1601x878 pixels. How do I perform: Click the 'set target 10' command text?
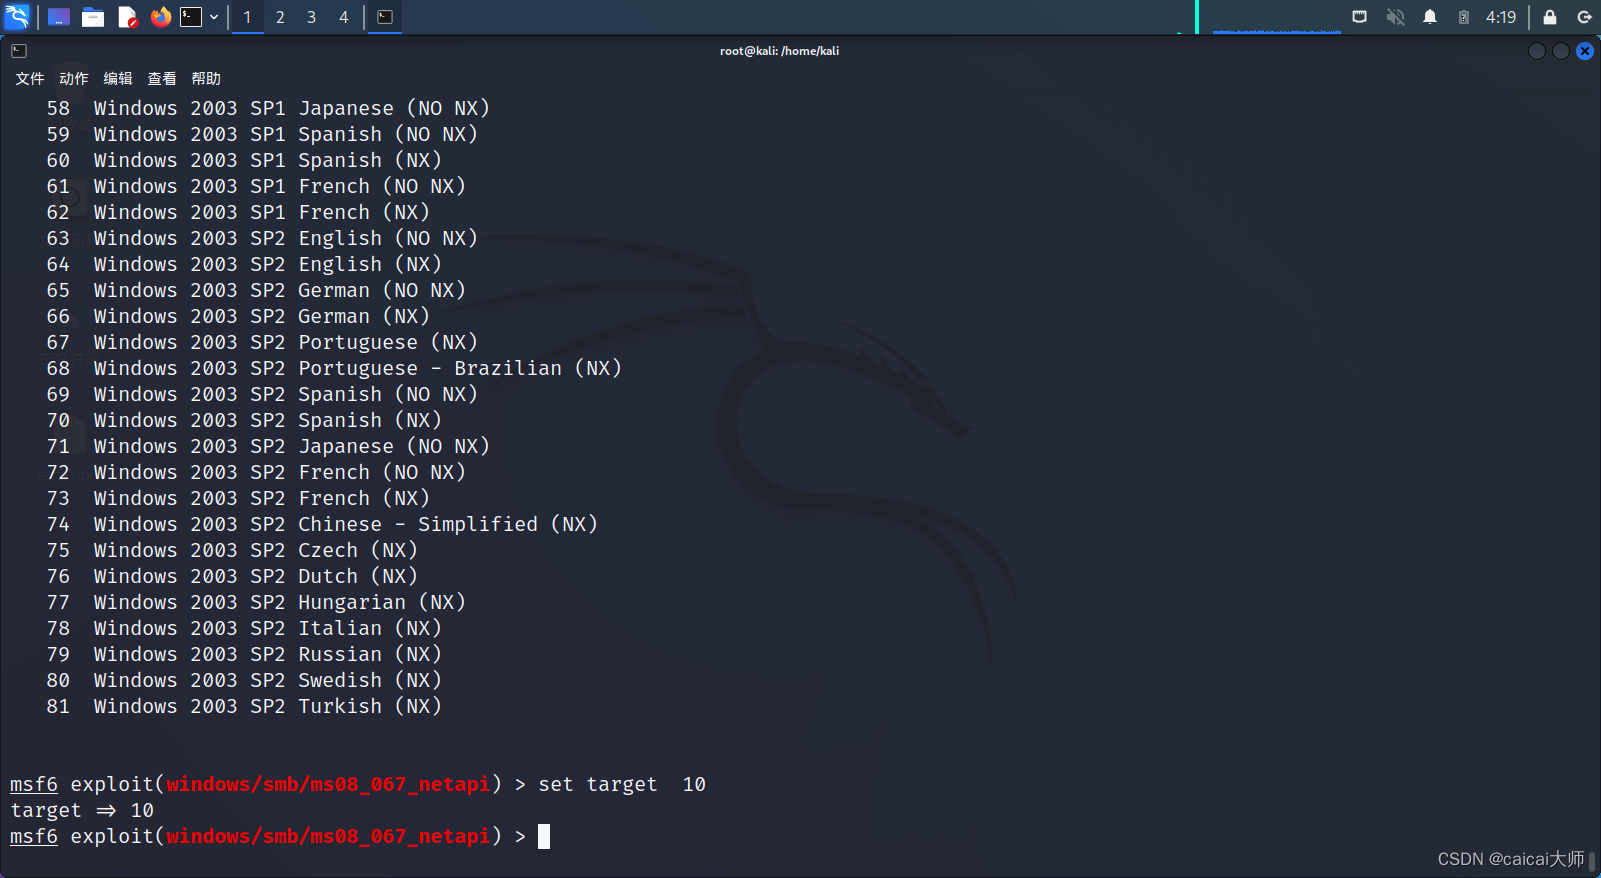coord(622,784)
